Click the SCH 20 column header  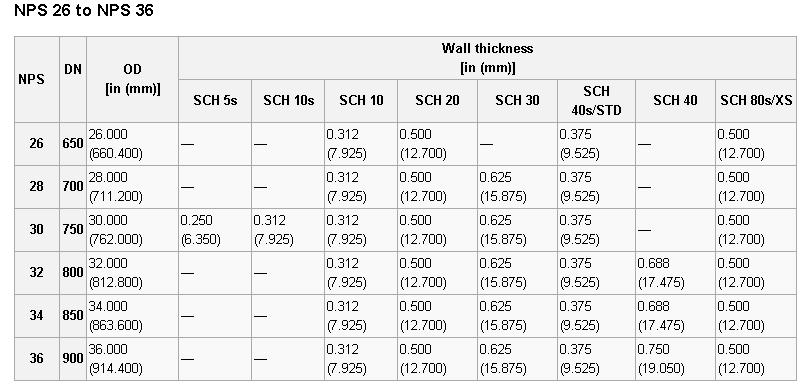[437, 101]
